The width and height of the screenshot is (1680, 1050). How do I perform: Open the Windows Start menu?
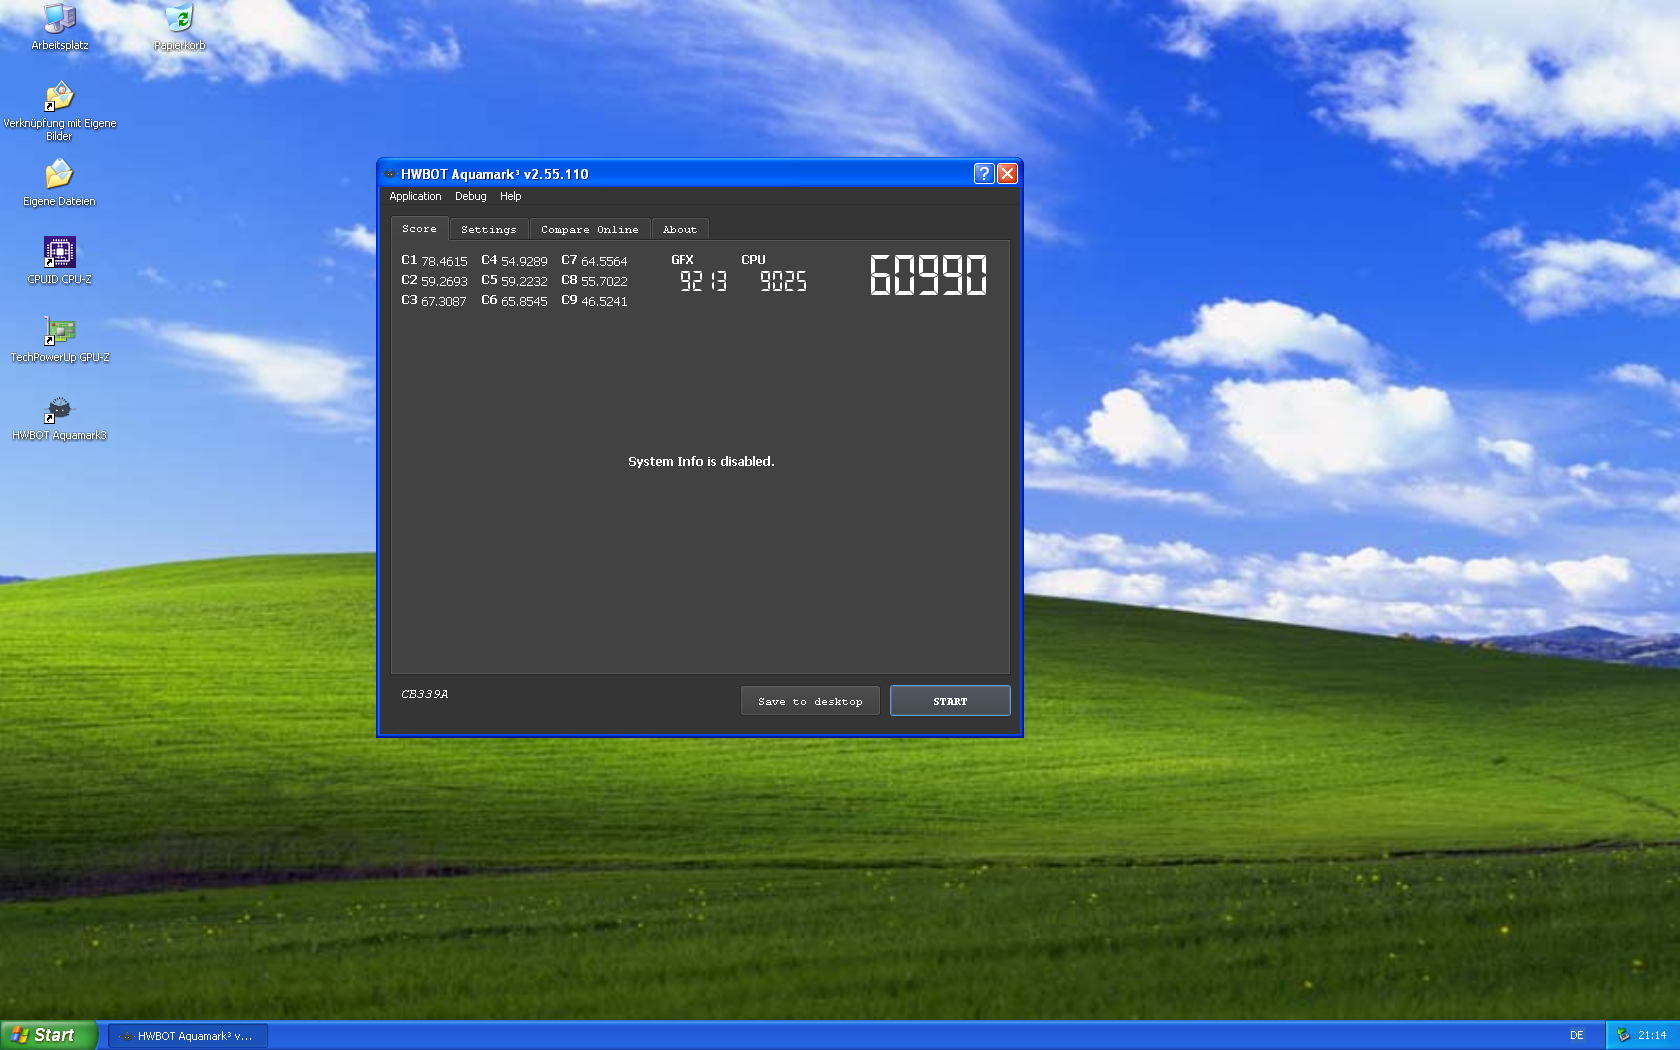(x=49, y=1035)
